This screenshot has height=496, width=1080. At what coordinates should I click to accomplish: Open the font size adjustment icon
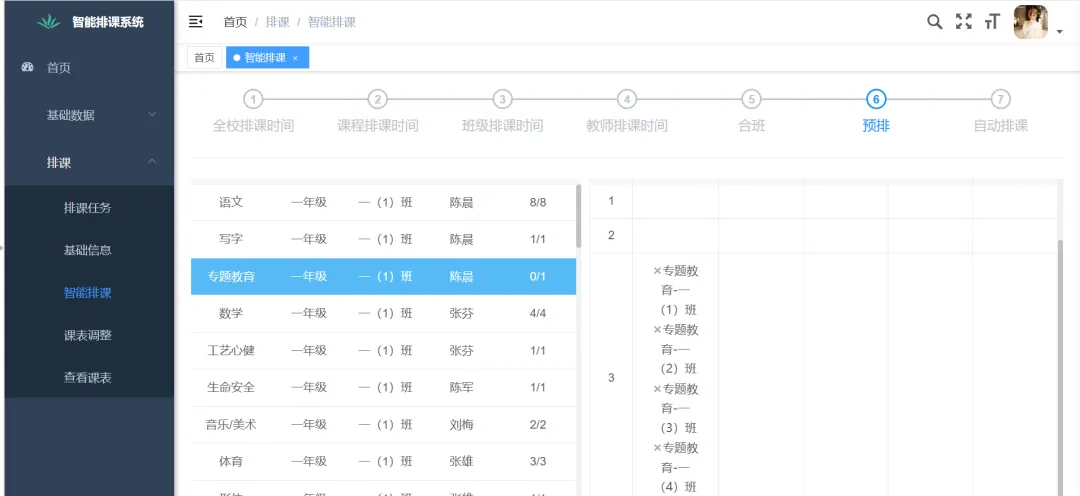[992, 22]
